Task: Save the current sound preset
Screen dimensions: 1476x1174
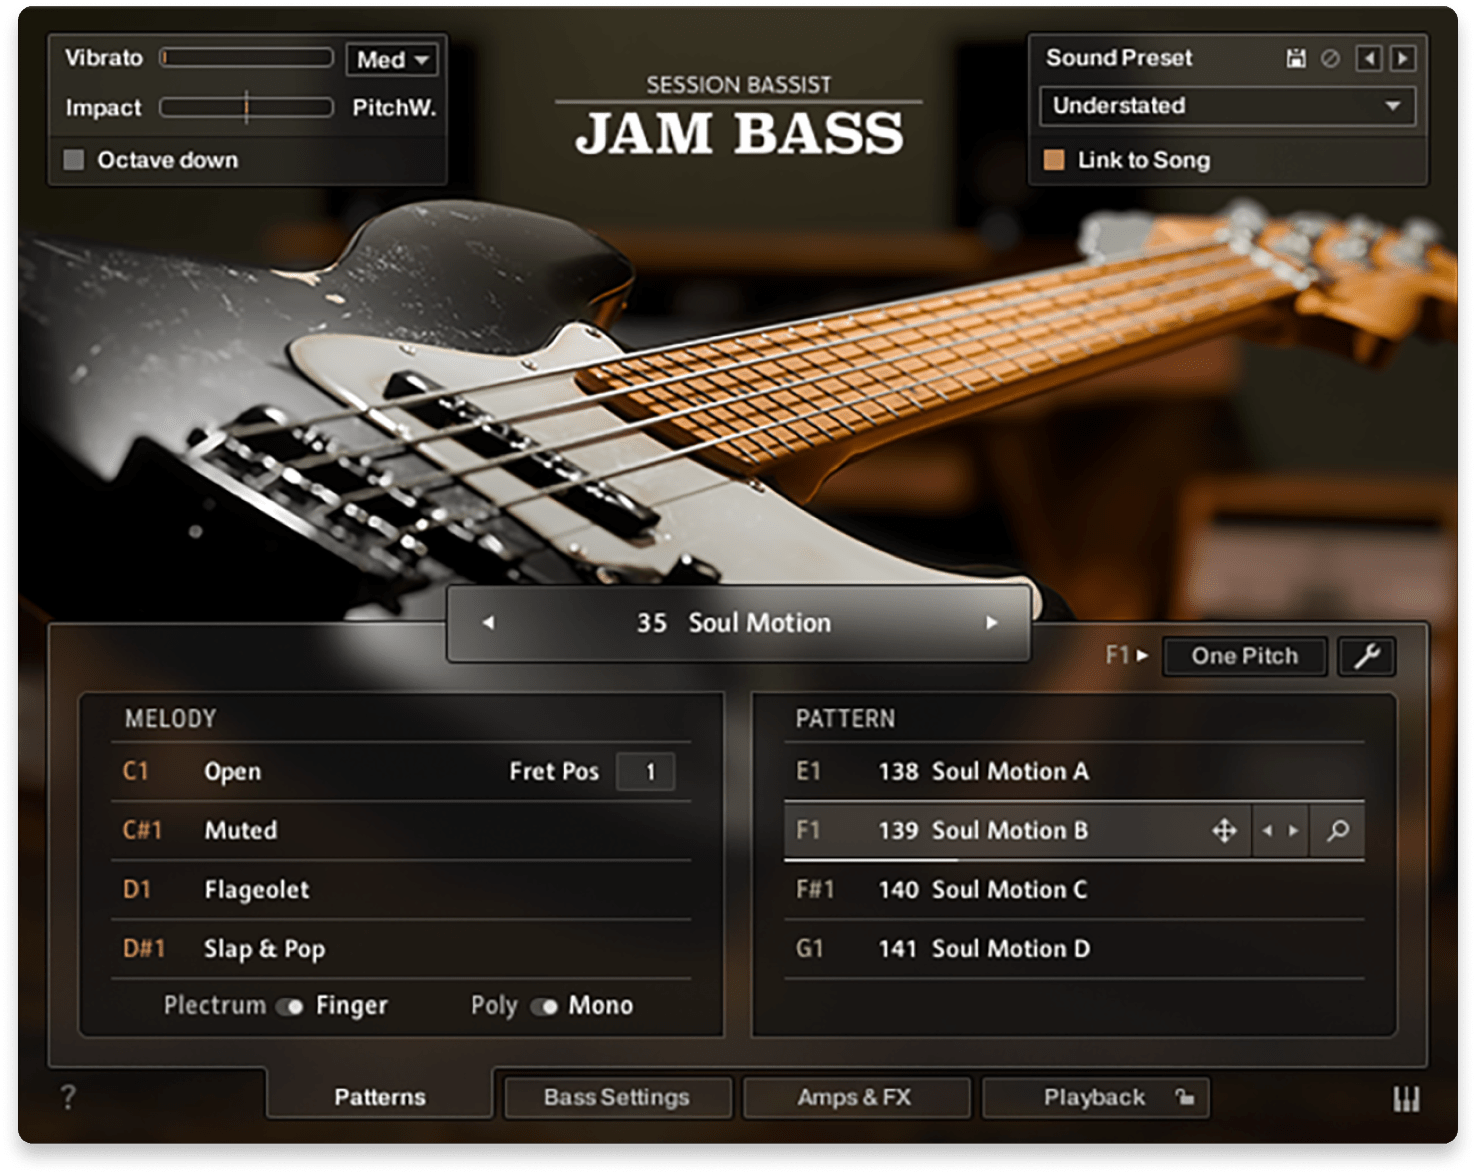Action: click(x=1296, y=58)
